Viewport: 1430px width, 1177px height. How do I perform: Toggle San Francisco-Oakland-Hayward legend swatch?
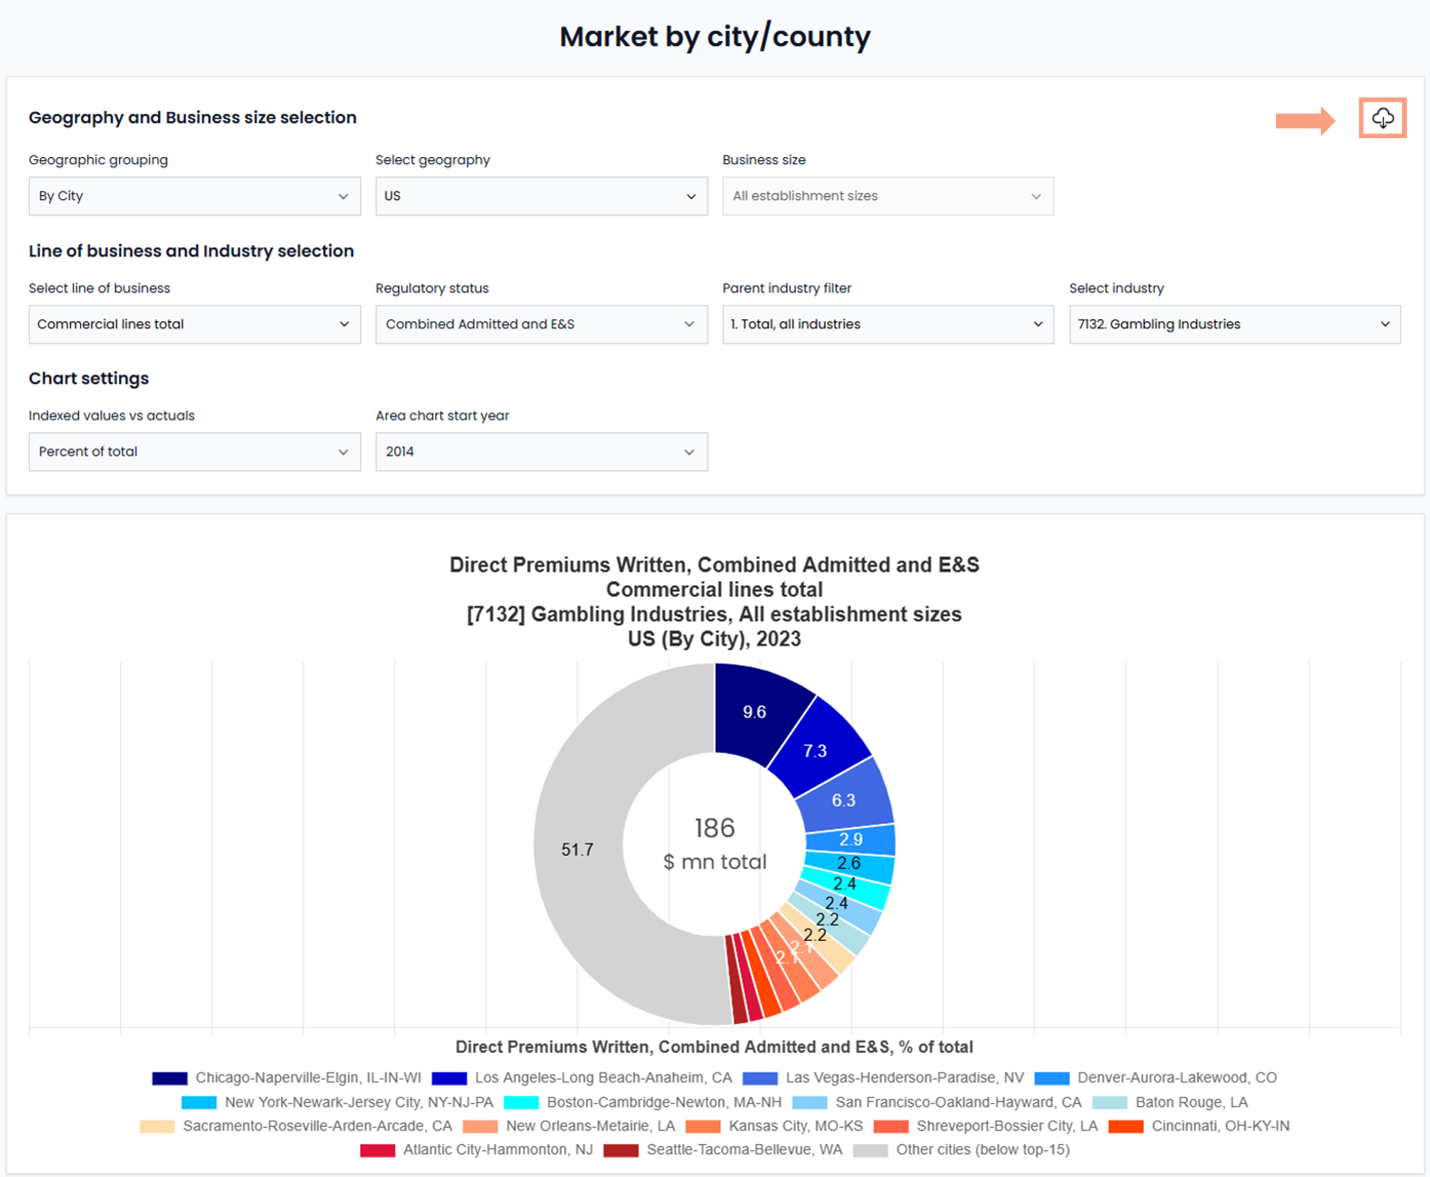pos(810,1102)
